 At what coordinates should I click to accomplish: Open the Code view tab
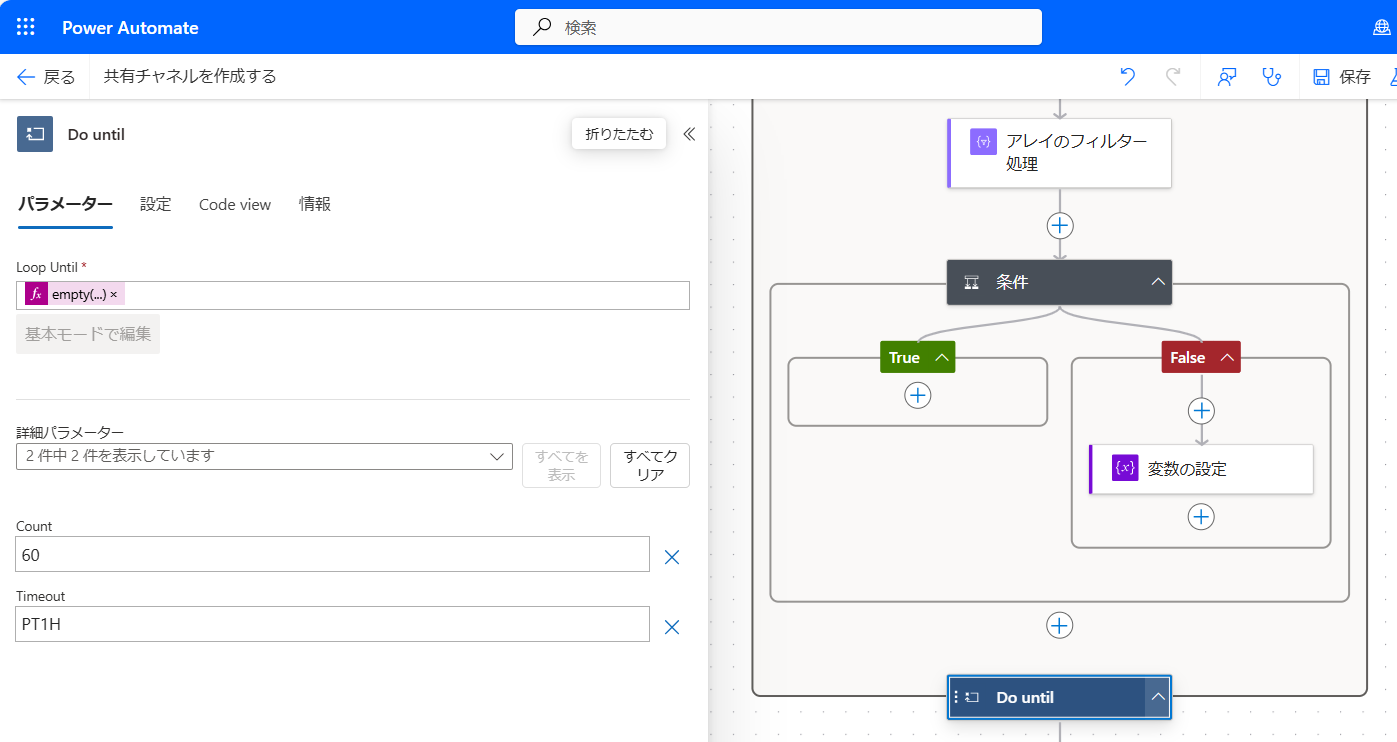(235, 204)
